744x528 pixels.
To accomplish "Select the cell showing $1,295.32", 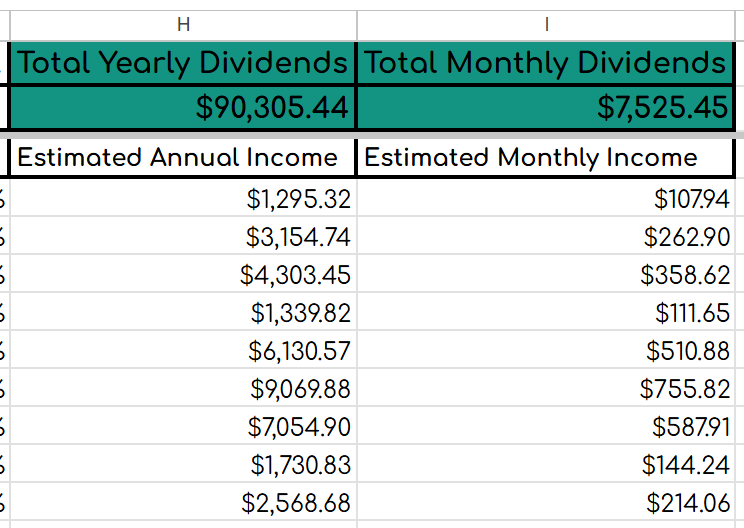I will coord(183,198).
